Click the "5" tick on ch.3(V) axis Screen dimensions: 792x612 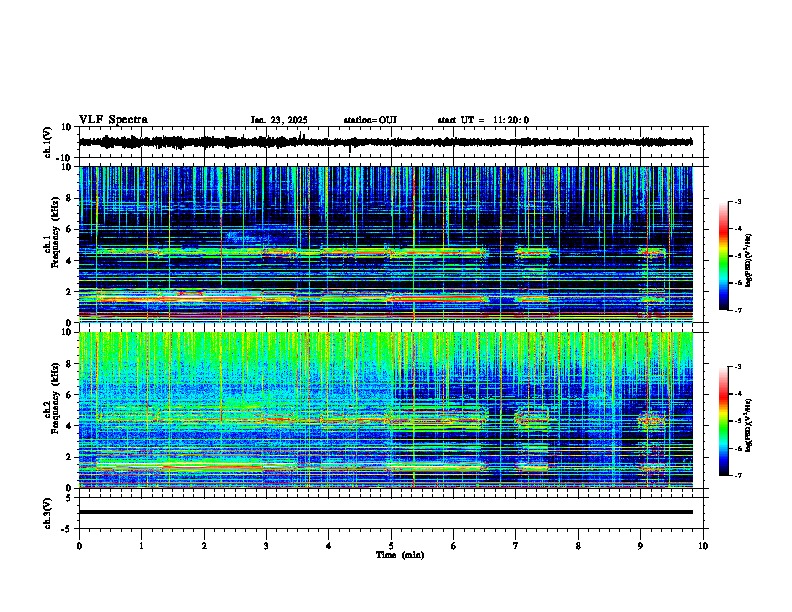pos(70,498)
